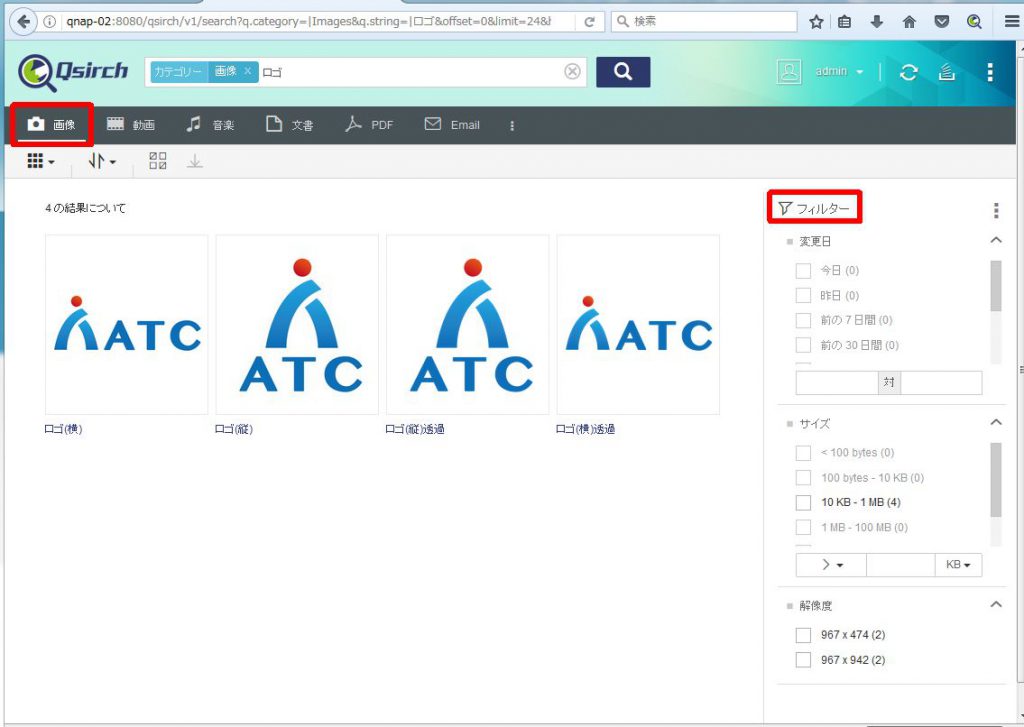
Task: Click the ロゴ(縦)透過 image thumbnail
Action: point(468,325)
